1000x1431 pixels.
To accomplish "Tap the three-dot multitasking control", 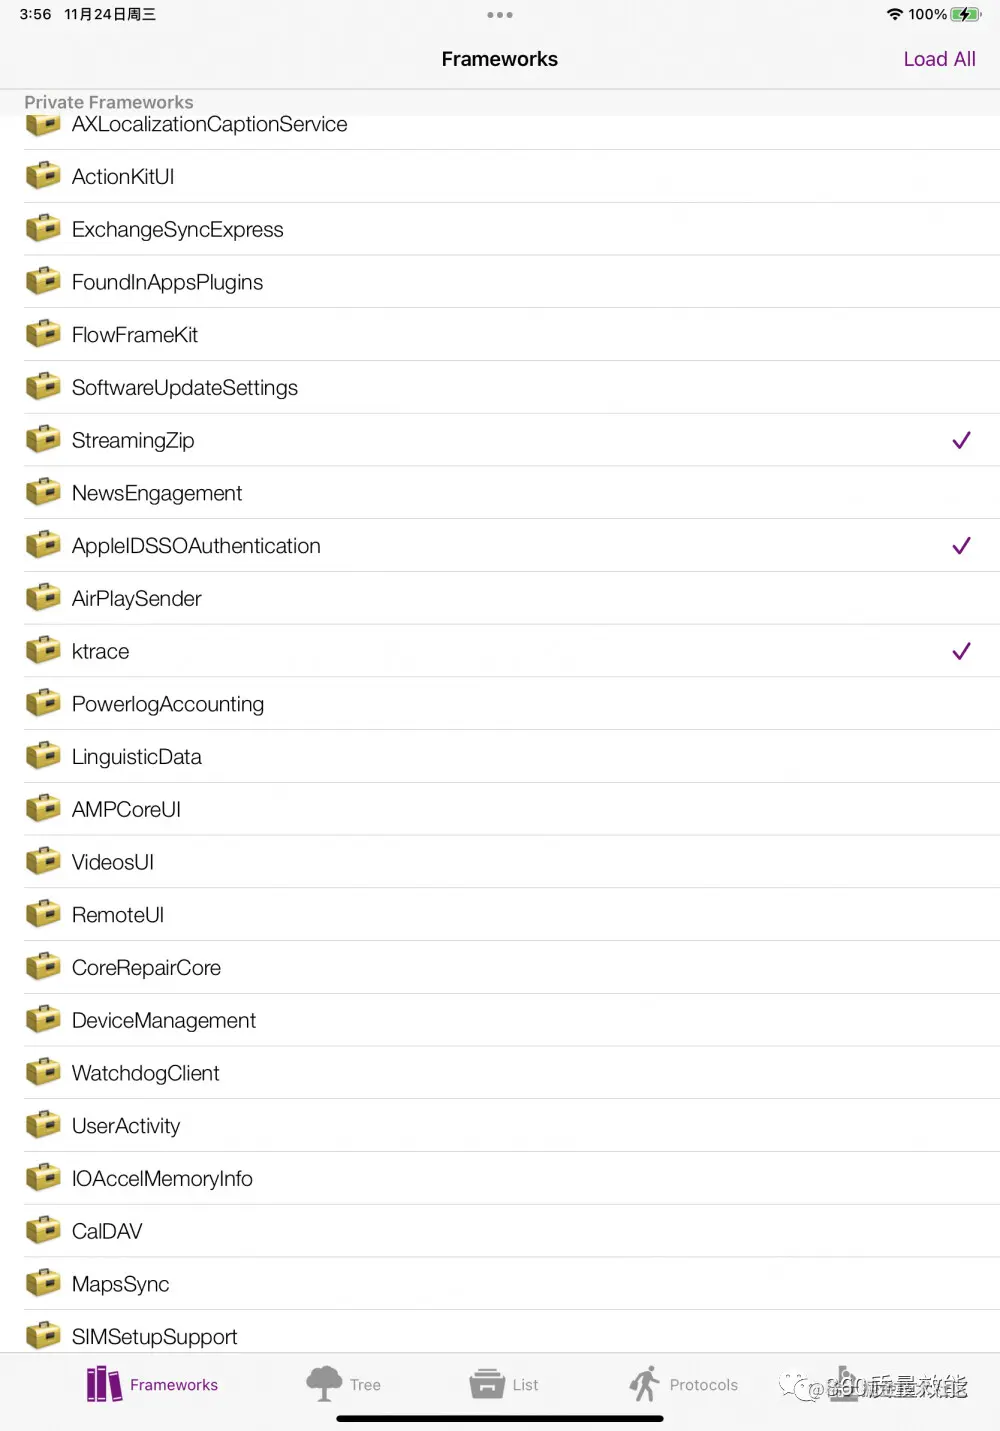I will click(x=500, y=15).
